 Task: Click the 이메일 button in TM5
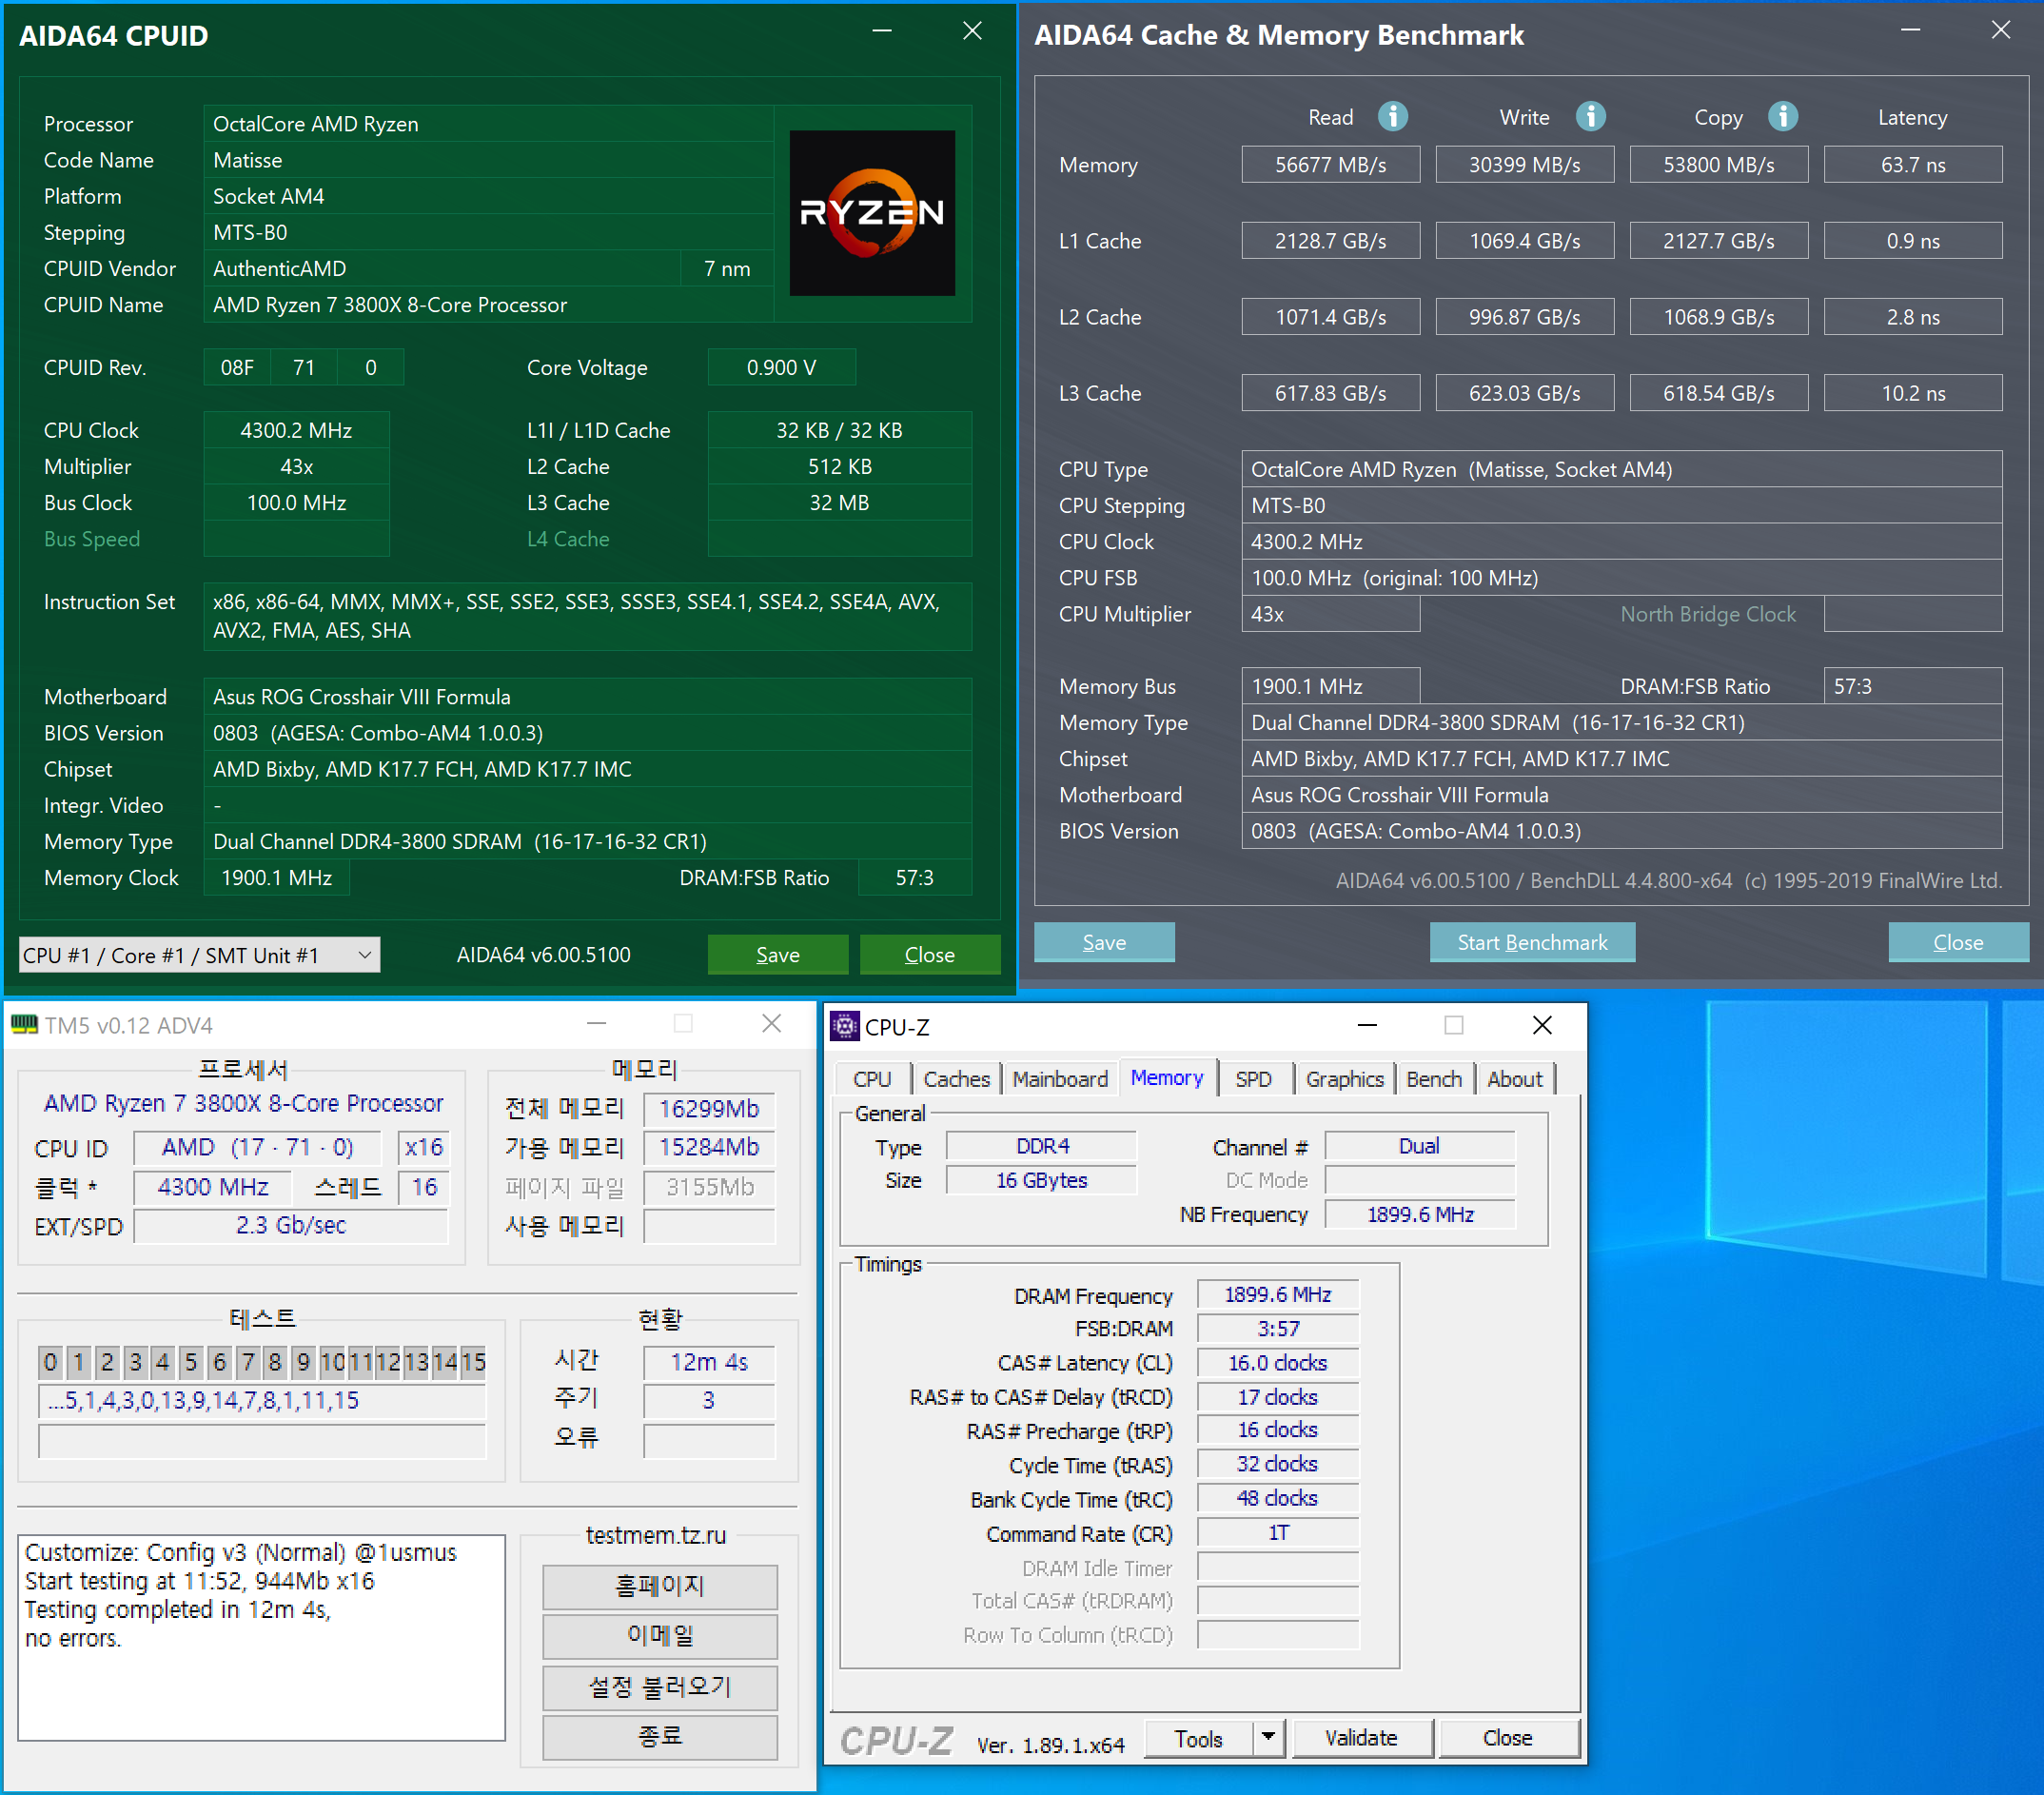point(660,1636)
